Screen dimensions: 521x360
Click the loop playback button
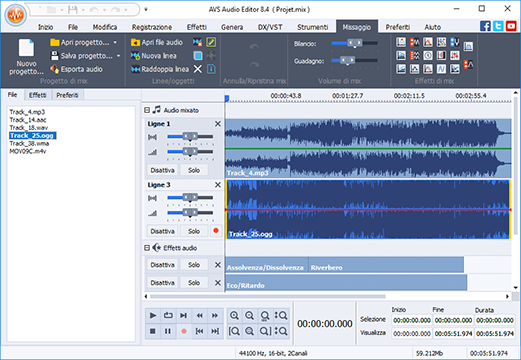coord(168,315)
